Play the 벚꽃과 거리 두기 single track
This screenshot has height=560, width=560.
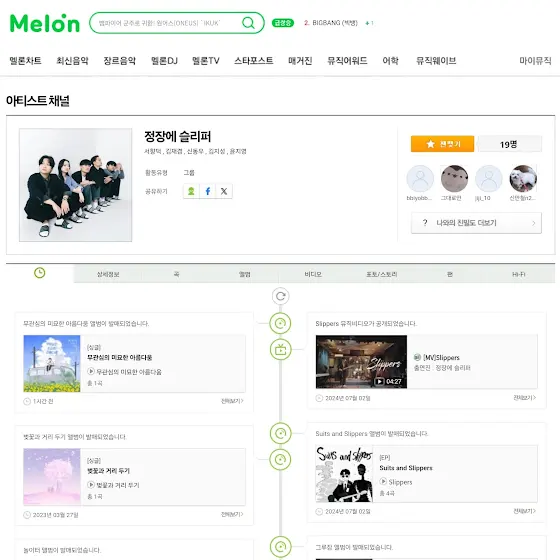(91, 485)
